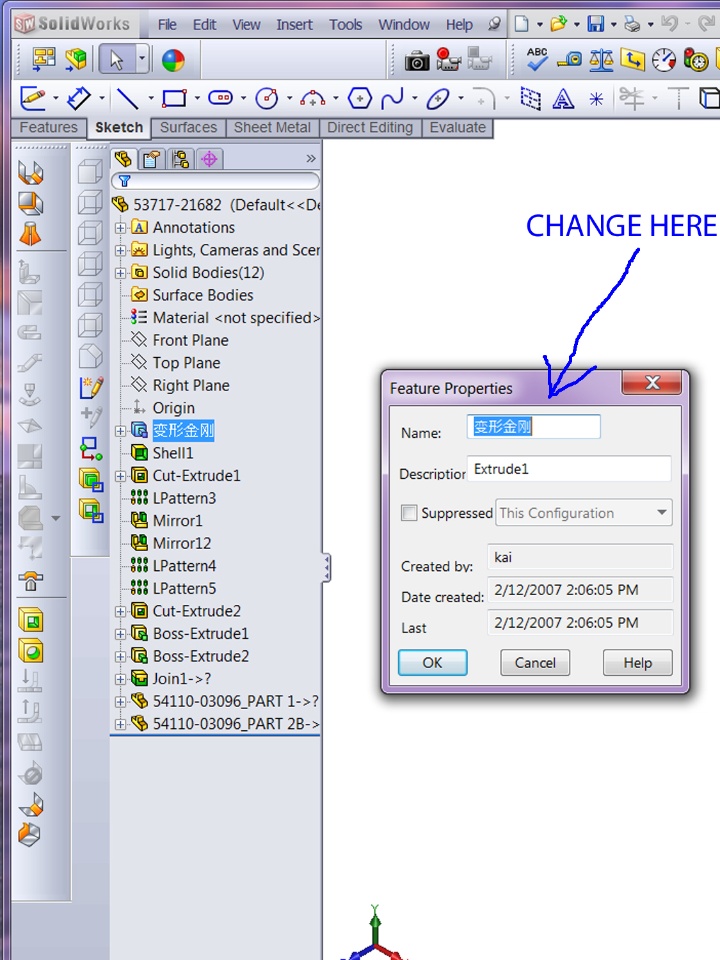This screenshot has height=960, width=720.
Task: Click the Mass Properties scale icon
Action: (601, 60)
